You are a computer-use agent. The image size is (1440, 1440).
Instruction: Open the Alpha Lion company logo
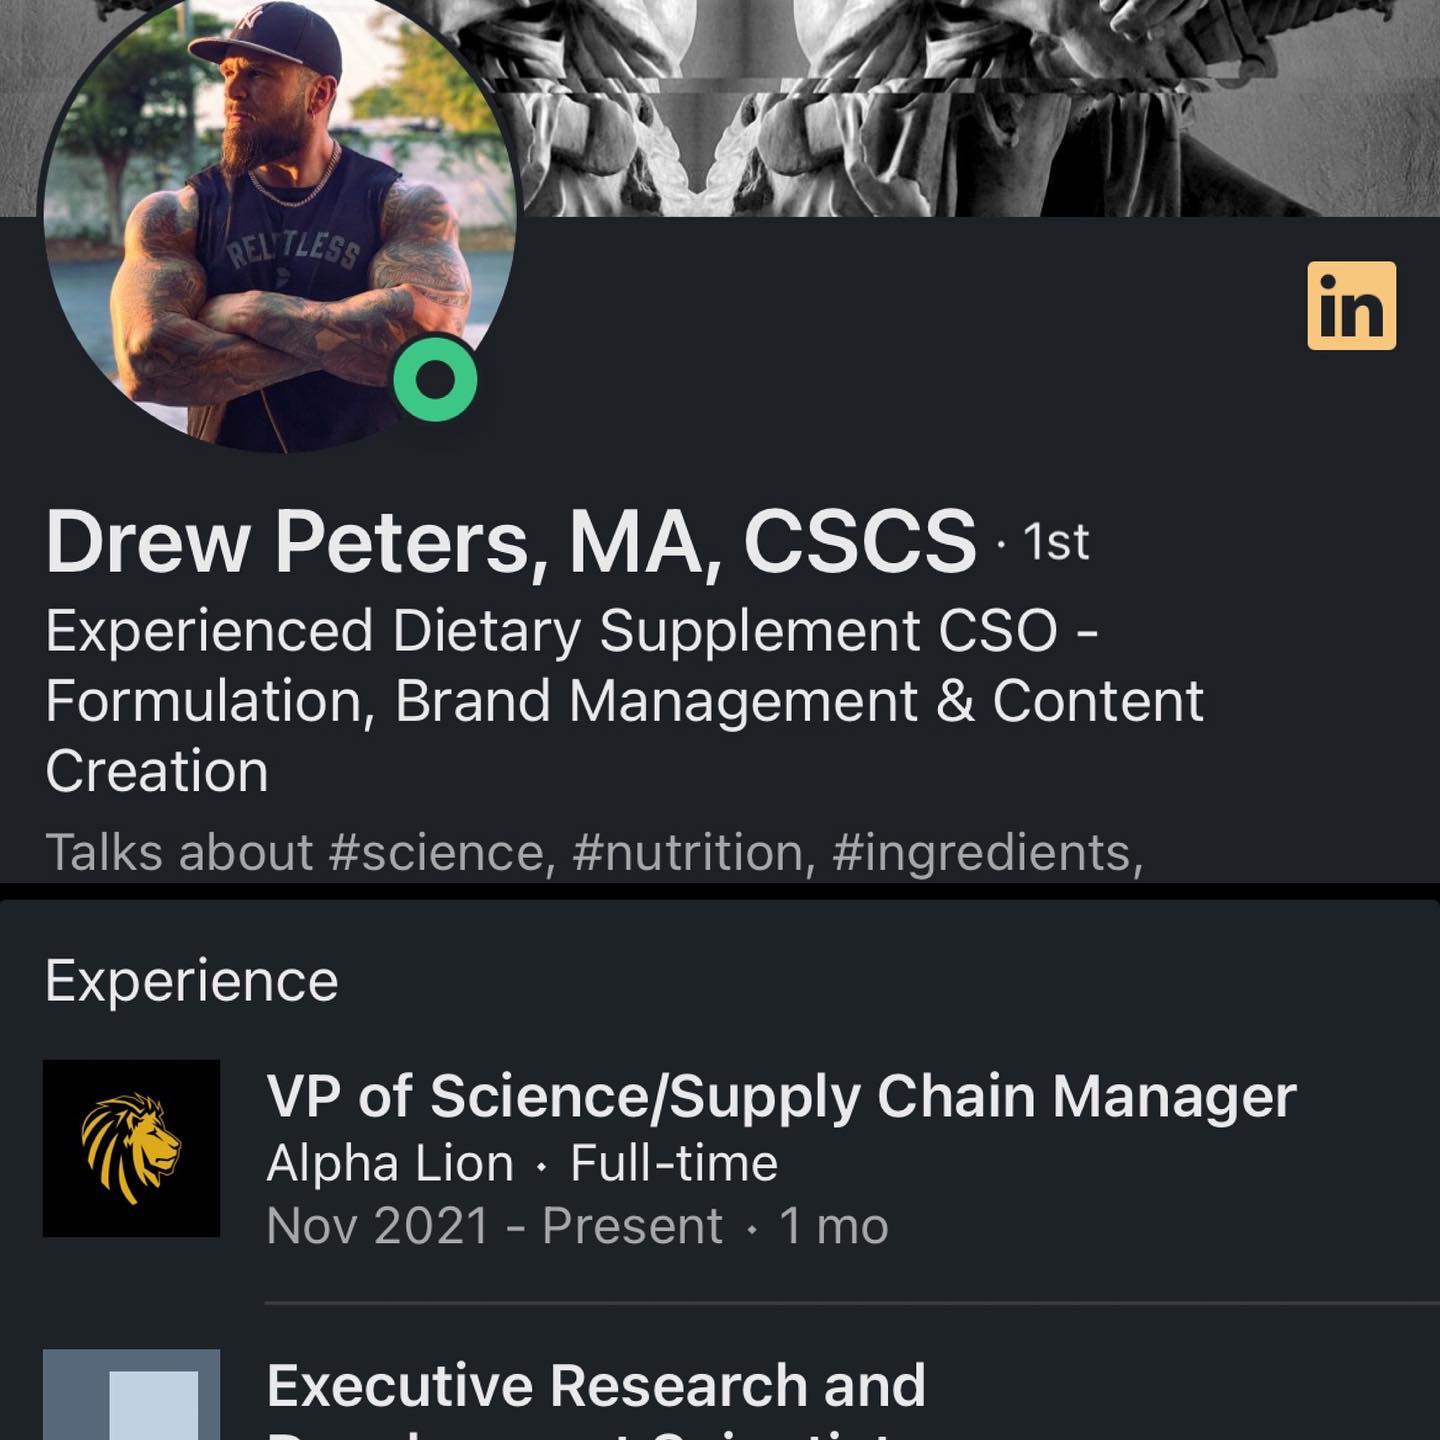pyautogui.click(x=131, y=1148)
